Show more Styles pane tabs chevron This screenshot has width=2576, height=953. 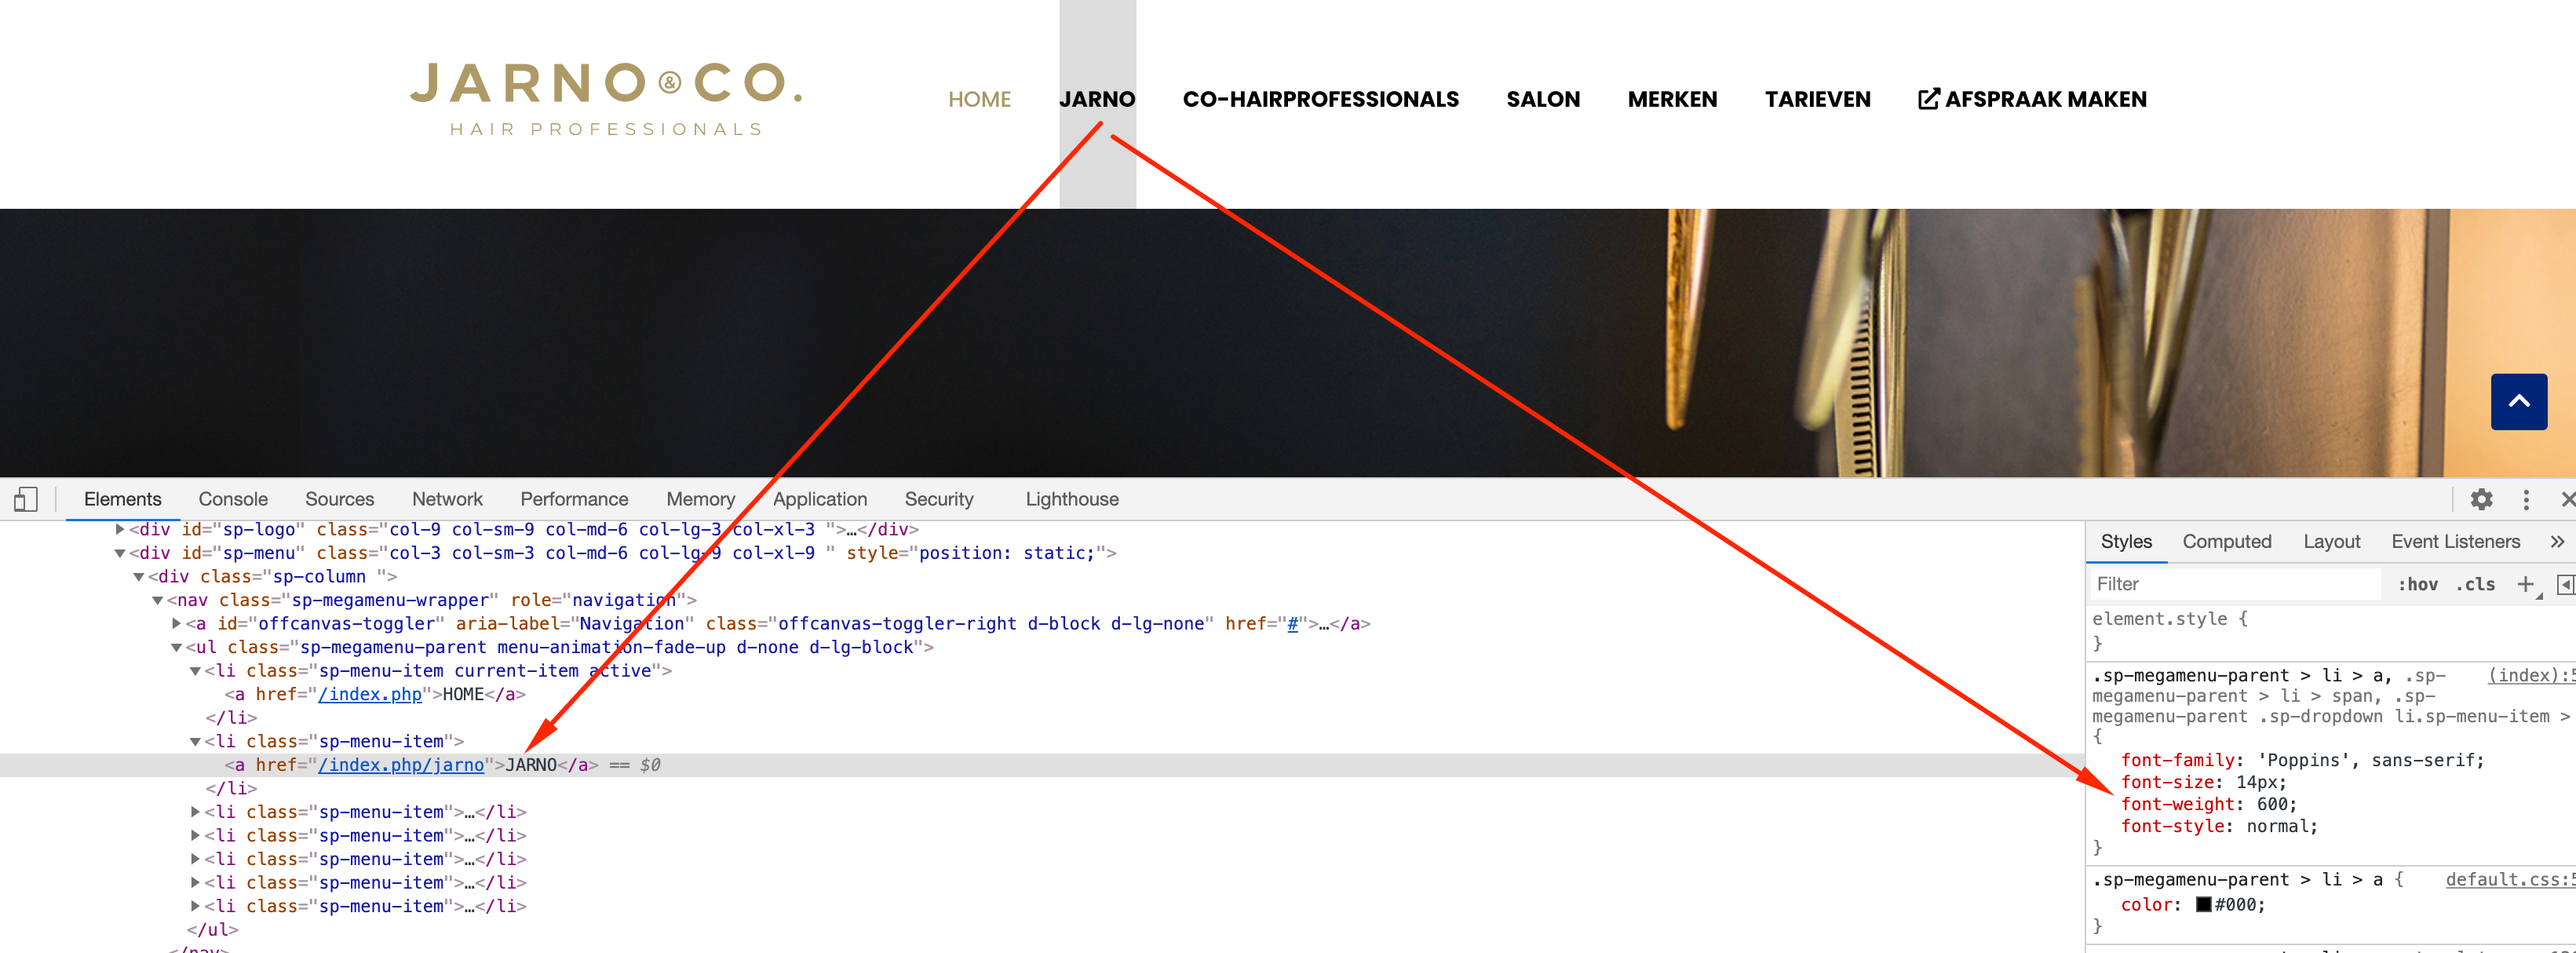coord(2557,541)
